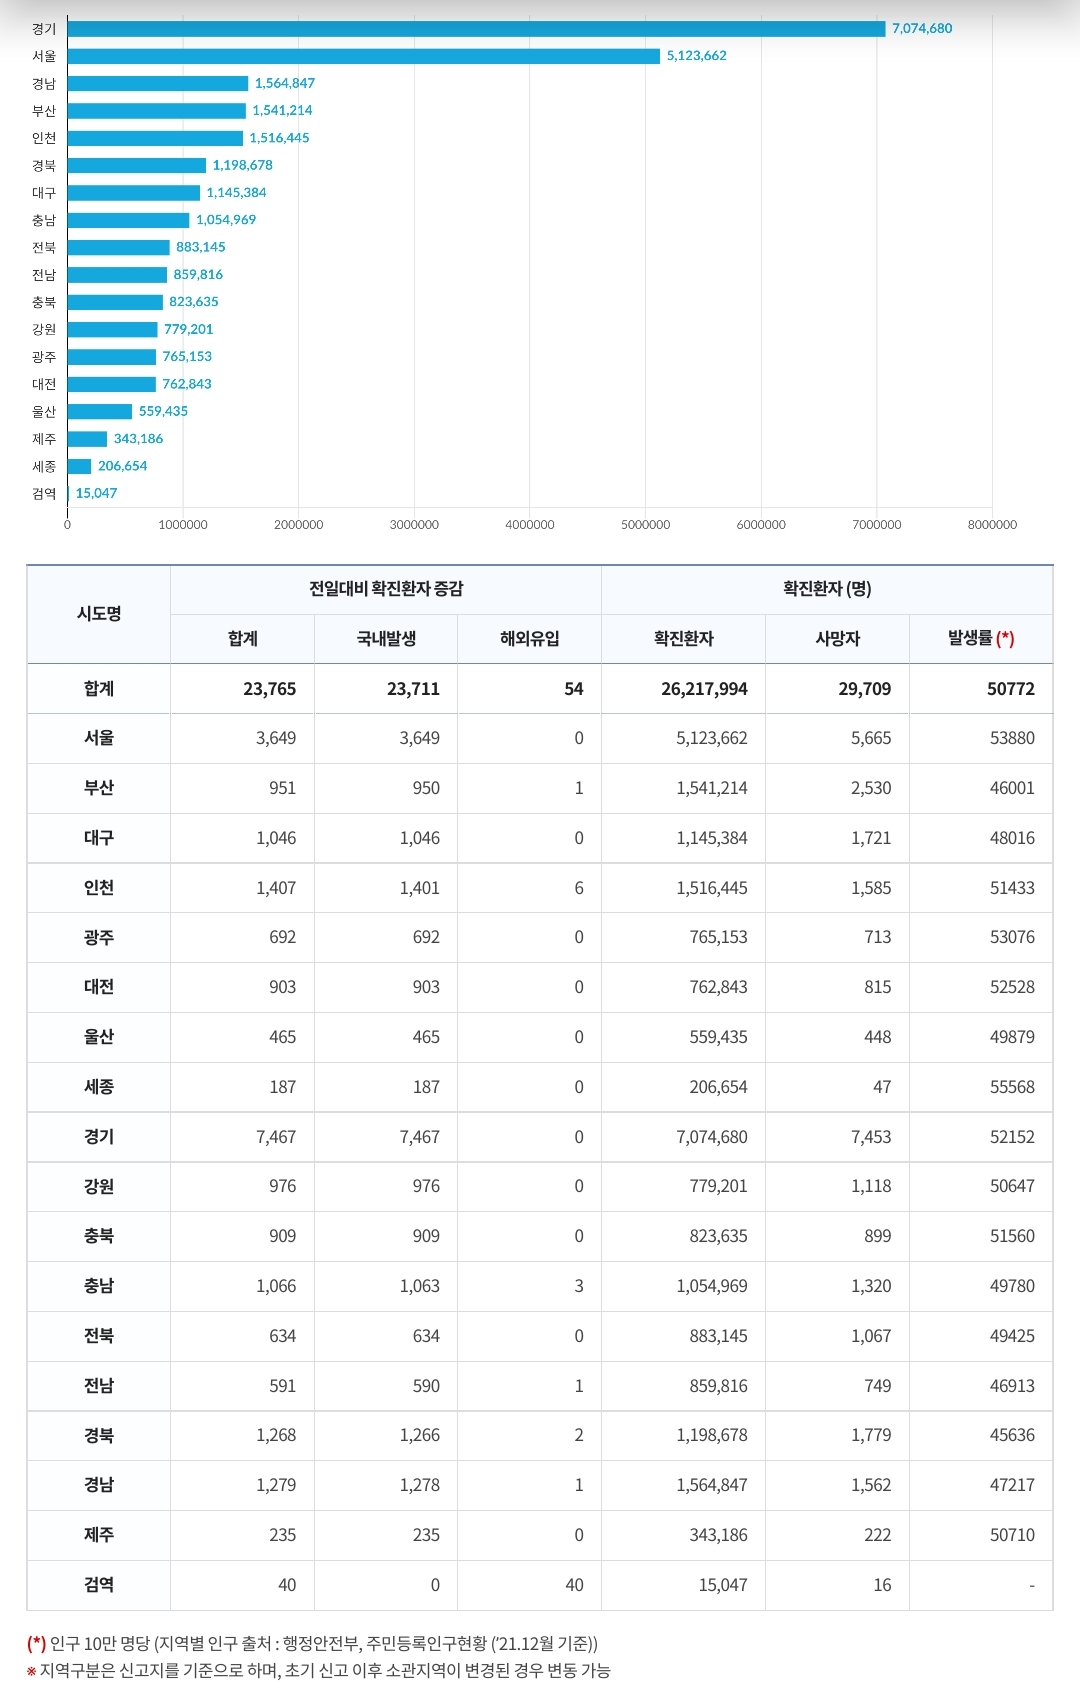The image size is (1080, 1687).
Task: Select the 경남 bar value 1,564,847
Action: [285, 83]
